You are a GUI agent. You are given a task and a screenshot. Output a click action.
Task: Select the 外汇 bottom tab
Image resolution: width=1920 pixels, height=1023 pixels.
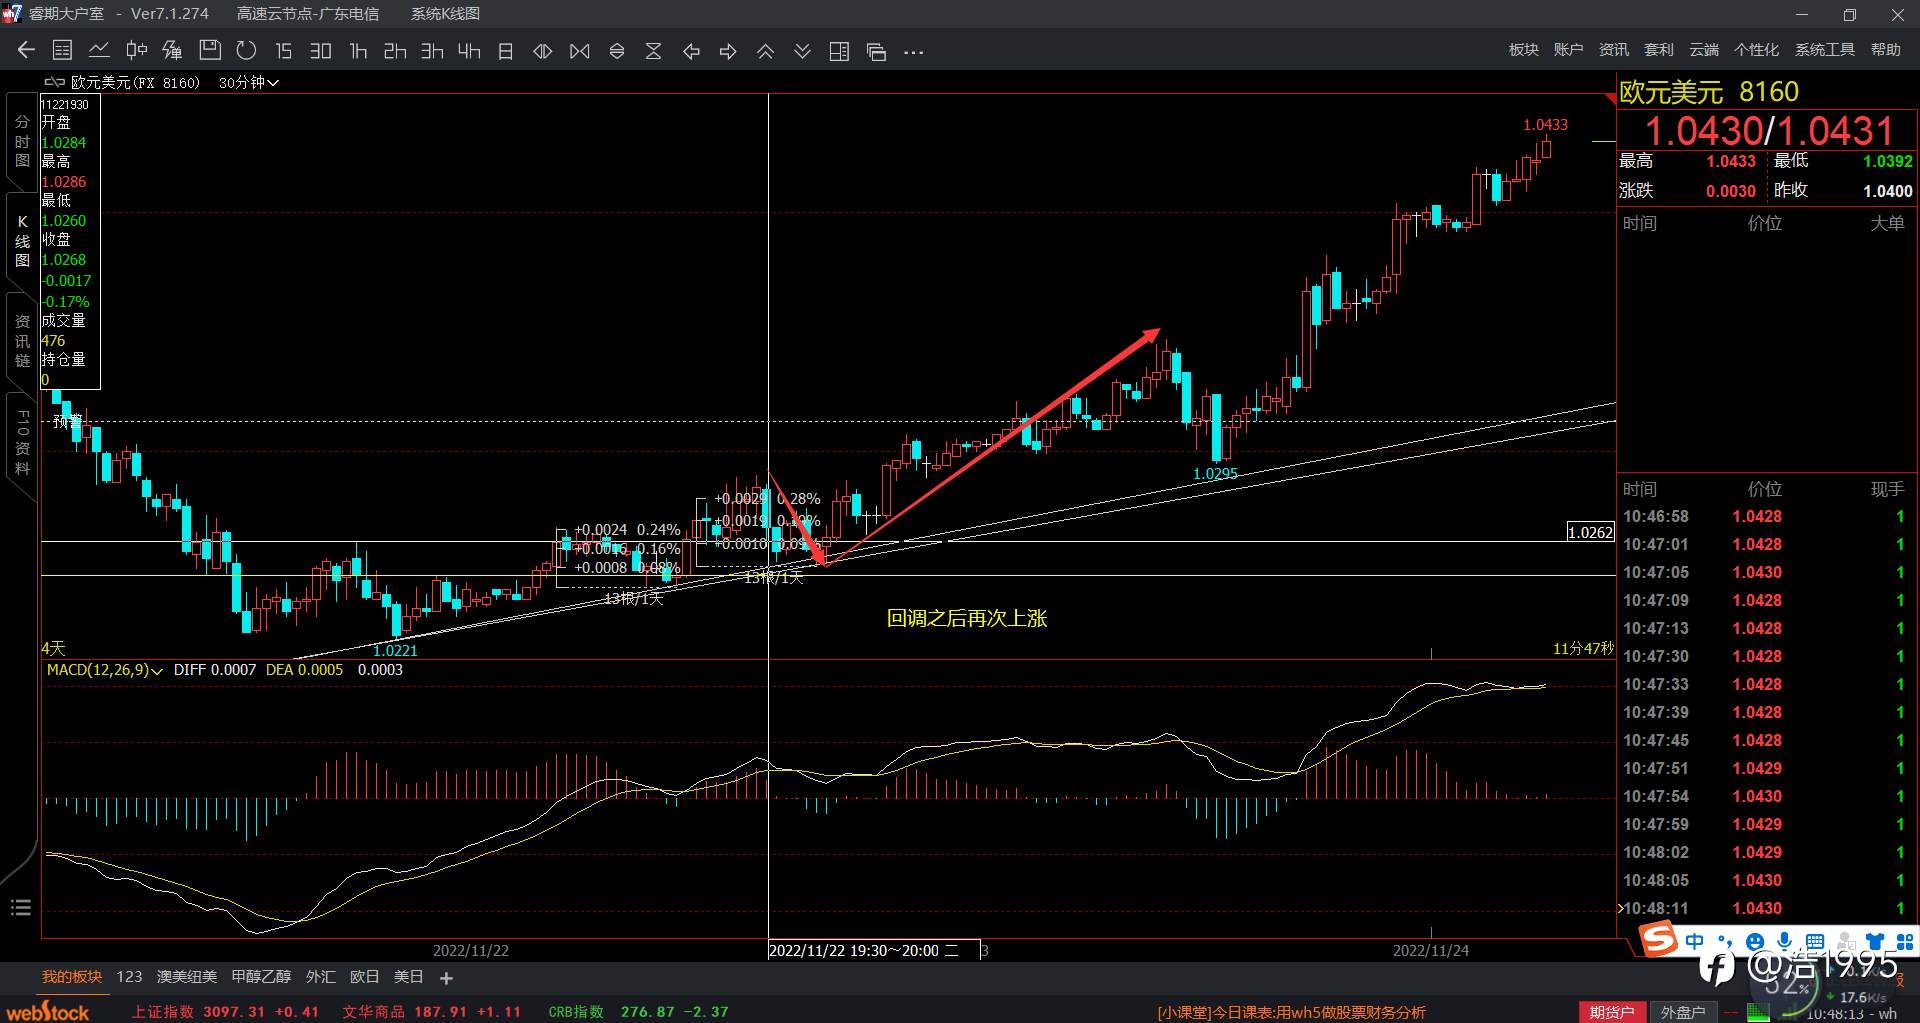tap(321, 977)
